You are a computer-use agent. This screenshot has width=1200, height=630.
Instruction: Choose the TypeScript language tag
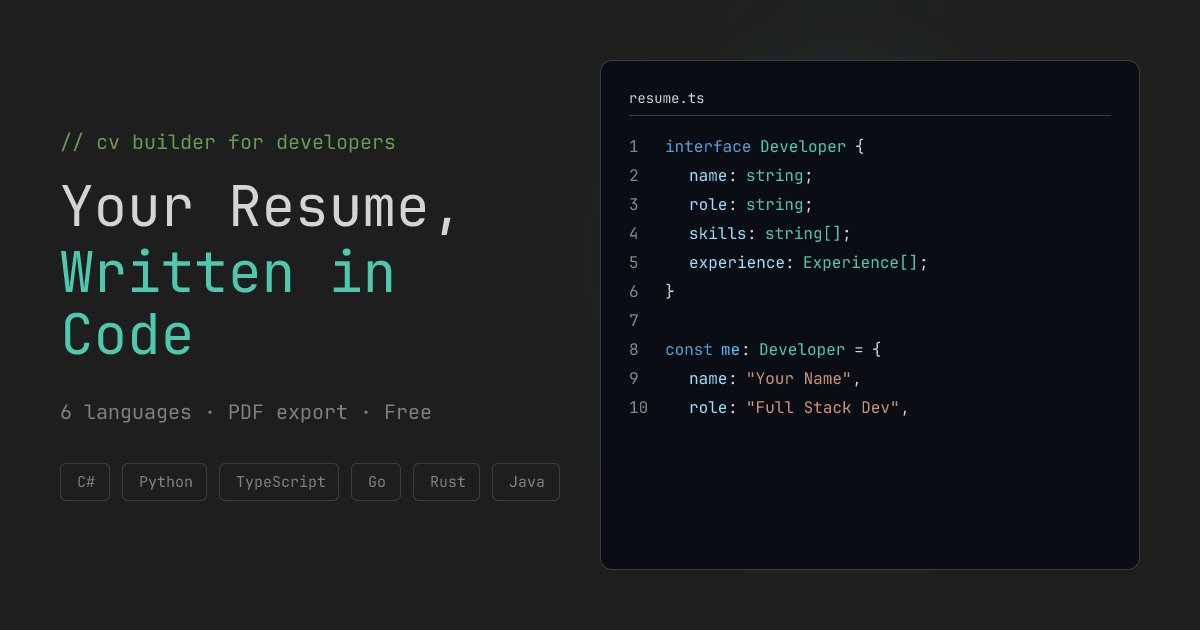(279, 482)
